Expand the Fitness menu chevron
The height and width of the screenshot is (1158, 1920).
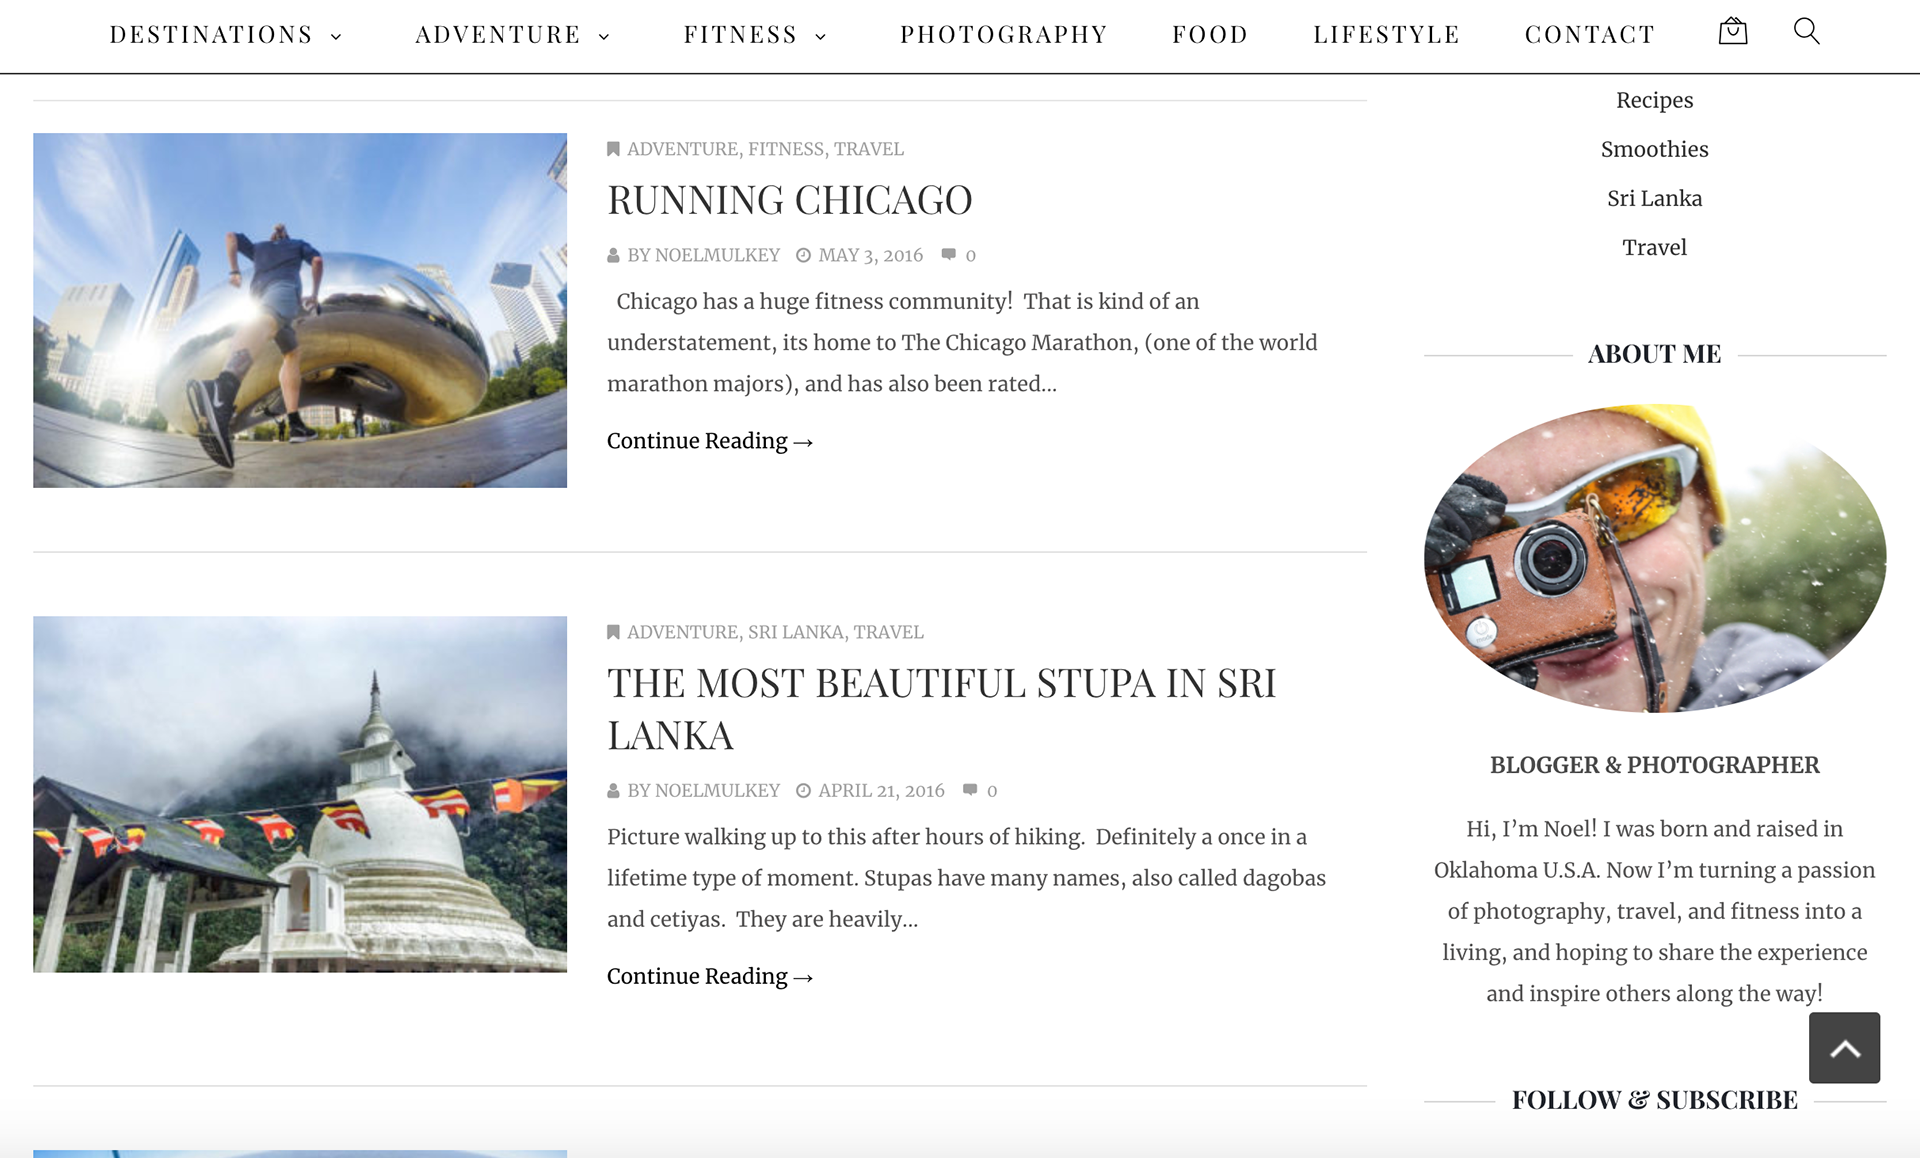[821, 37]
